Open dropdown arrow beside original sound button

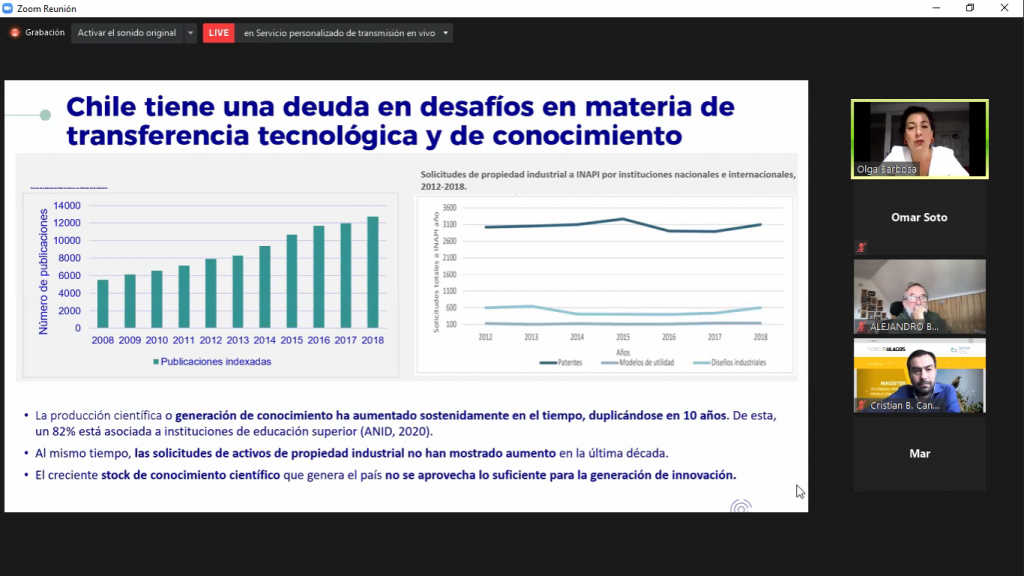(190, 33)
